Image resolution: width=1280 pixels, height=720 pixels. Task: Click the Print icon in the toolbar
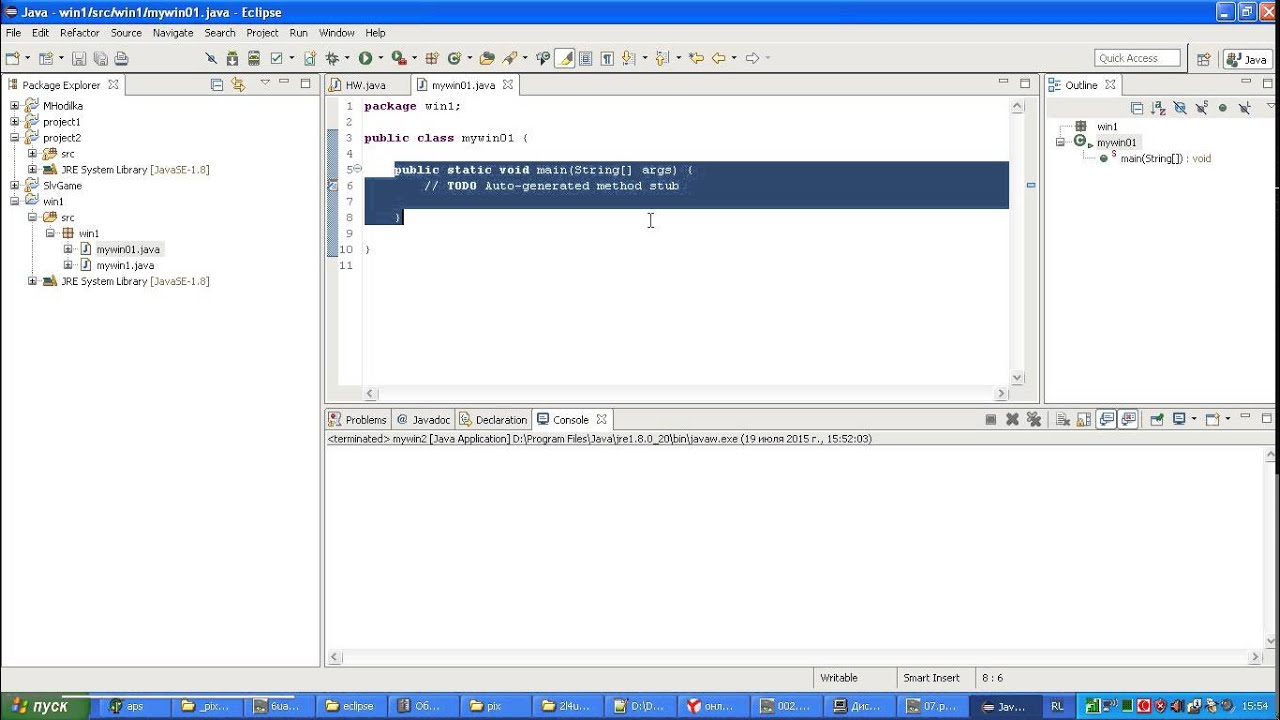click(x=121, y=59)
